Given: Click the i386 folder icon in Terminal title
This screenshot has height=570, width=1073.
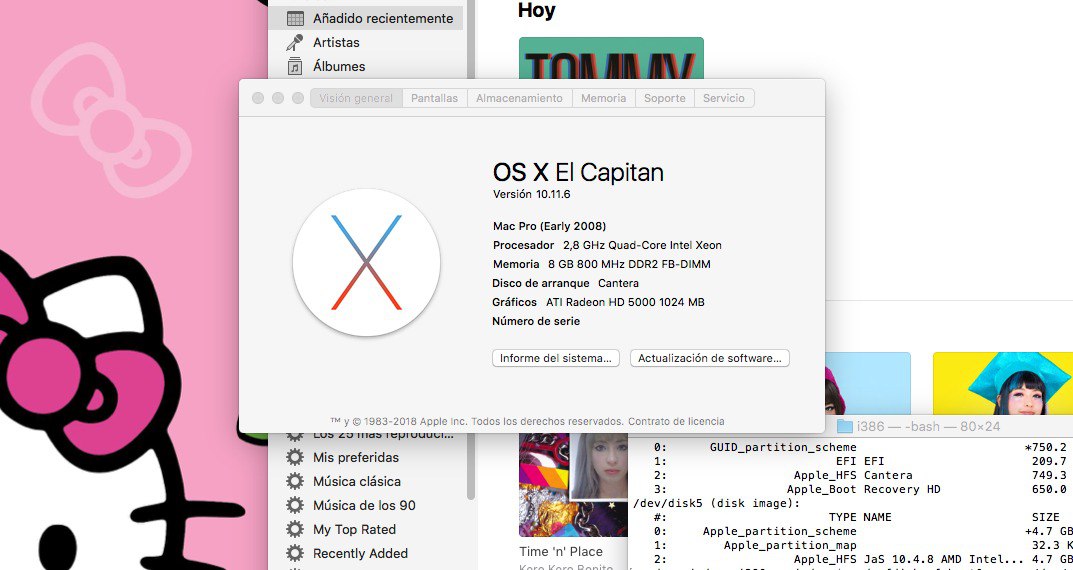Looking at the screenshot, I should point(844,426).
